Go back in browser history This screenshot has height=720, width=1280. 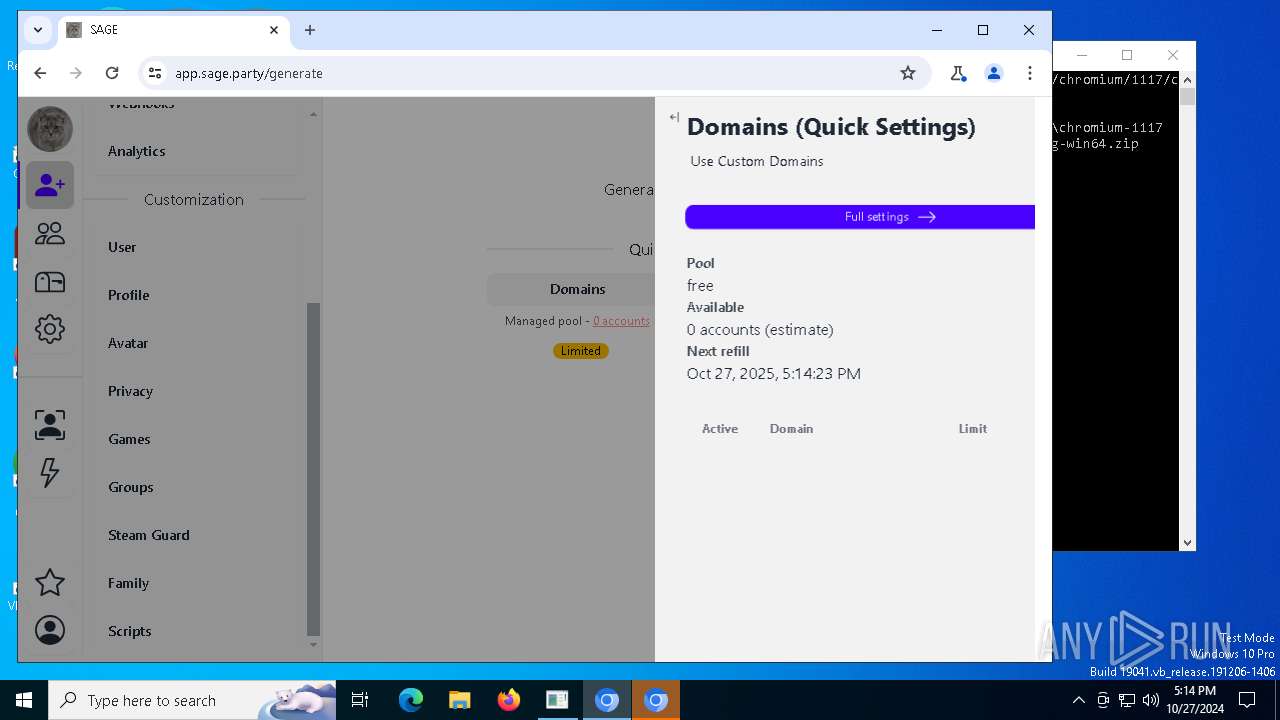point(40,73)
